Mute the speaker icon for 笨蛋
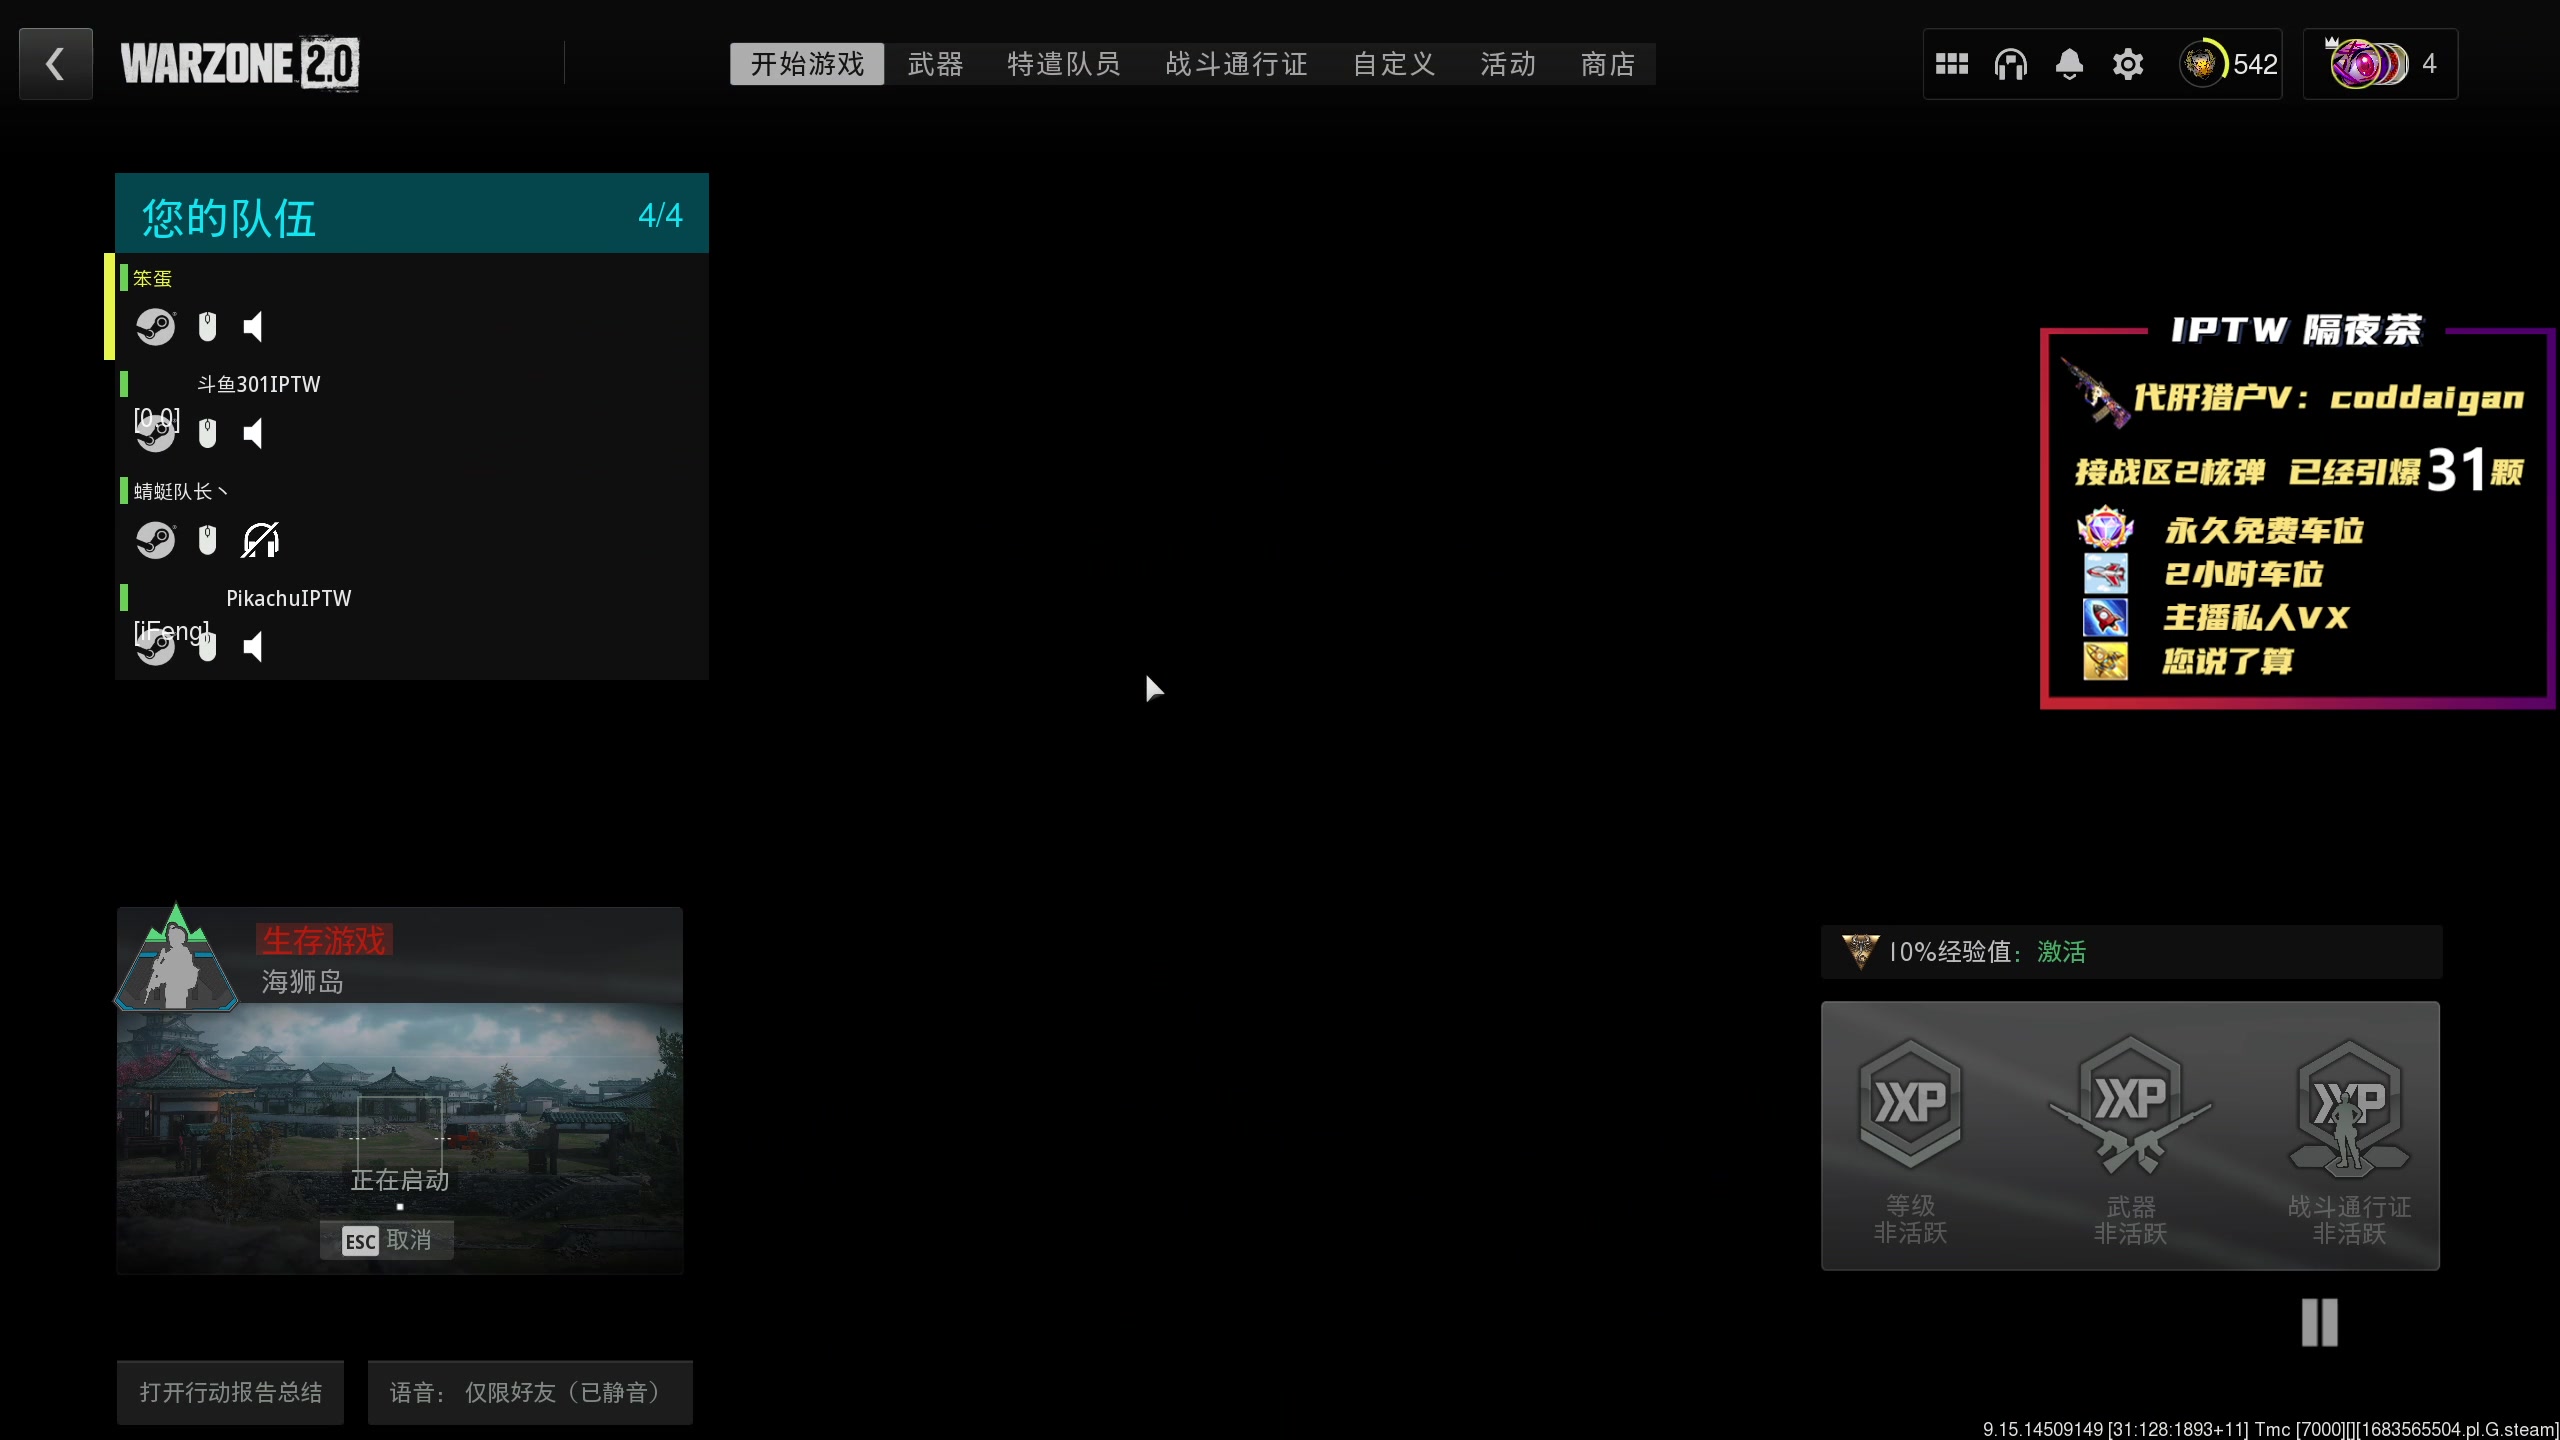Screen dimensions: 2560x1440 point(253,327)
